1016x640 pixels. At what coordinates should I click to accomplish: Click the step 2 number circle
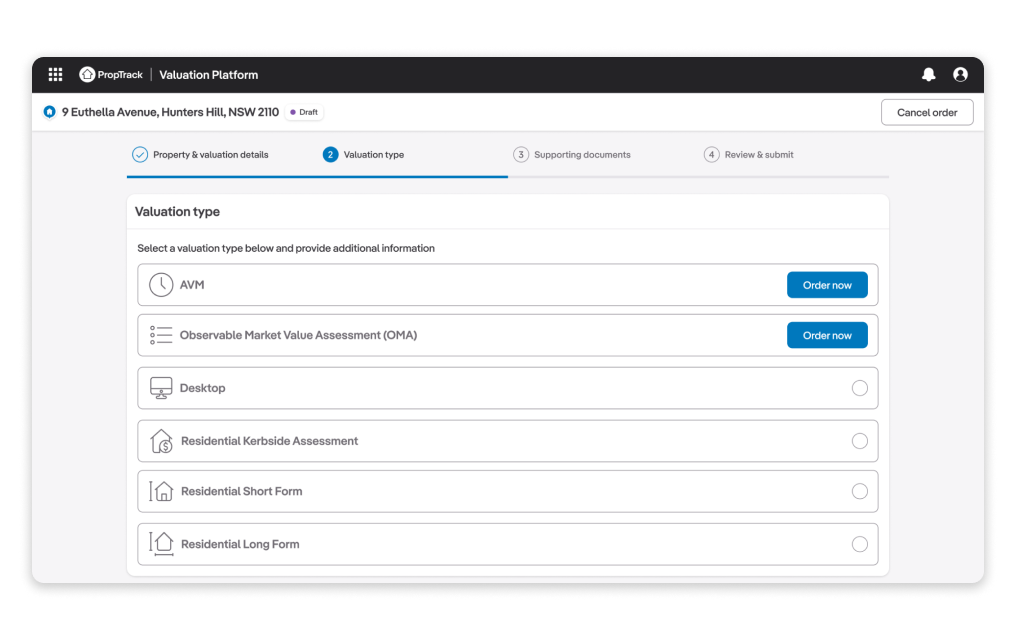[x=330, y=155]
